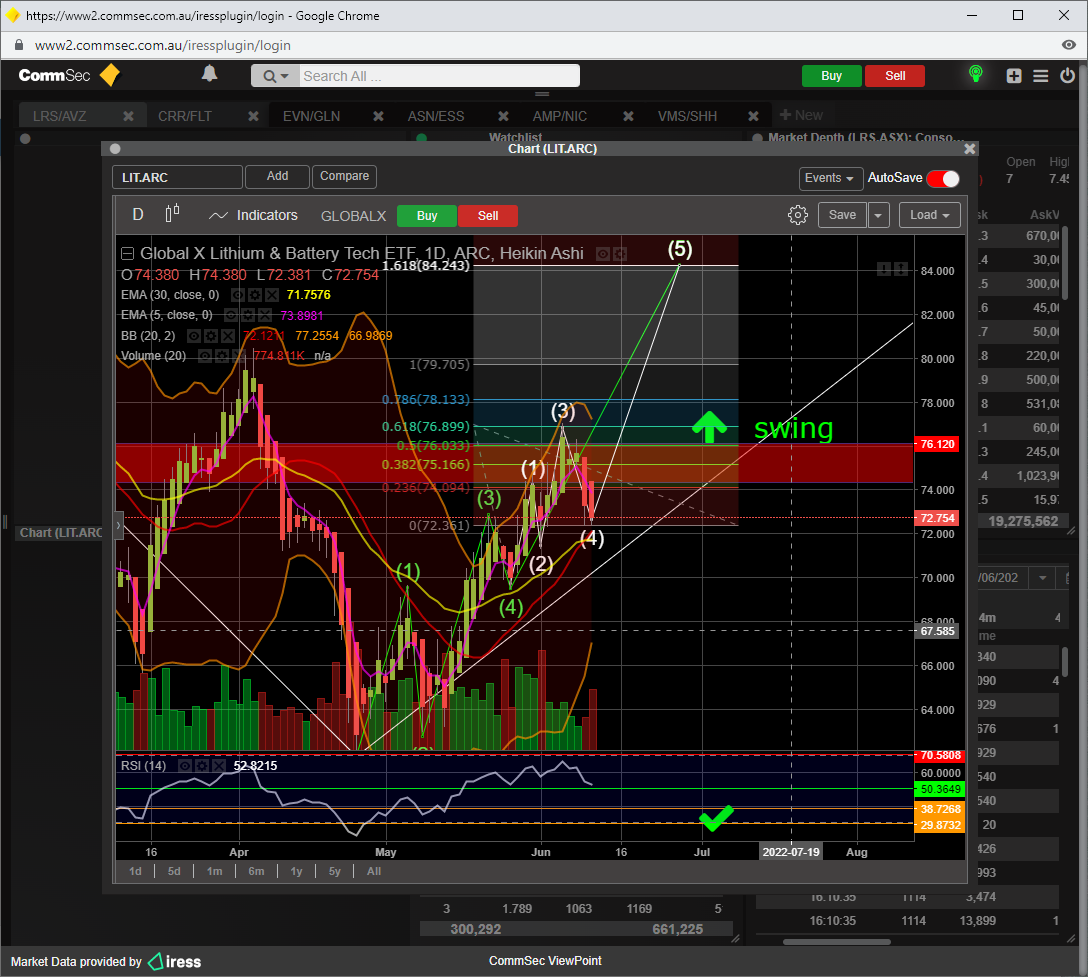Close the AMP/NIC tab

[x=628, y=116]
